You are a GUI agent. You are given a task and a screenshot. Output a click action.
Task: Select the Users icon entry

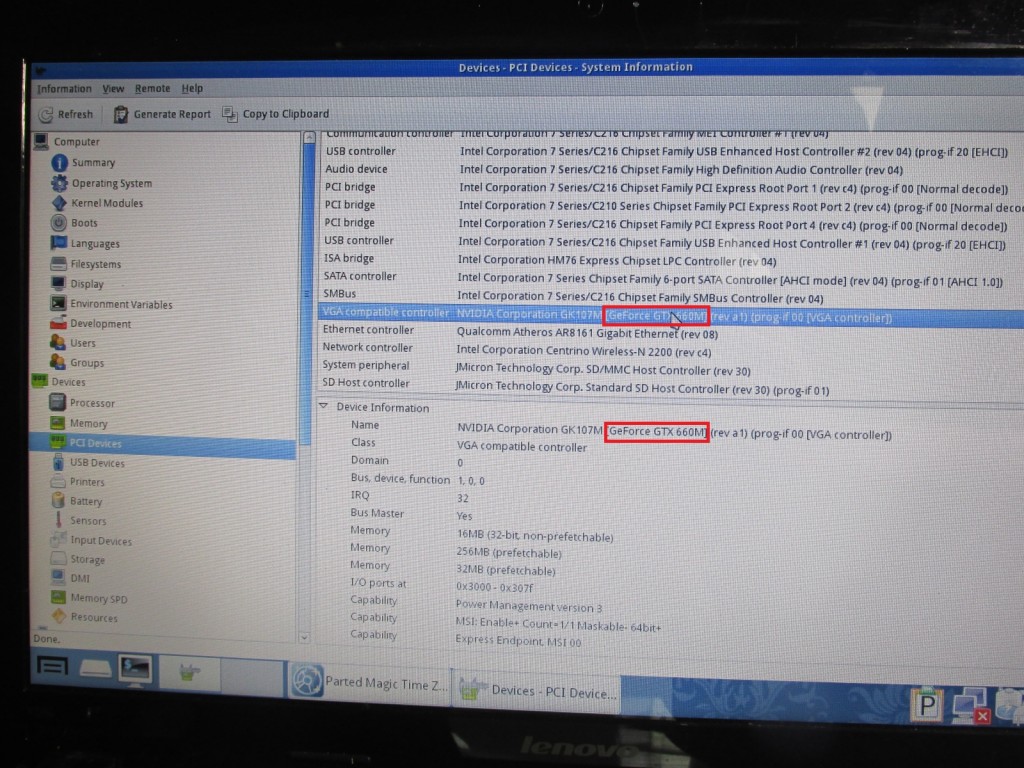coord(58,342)
